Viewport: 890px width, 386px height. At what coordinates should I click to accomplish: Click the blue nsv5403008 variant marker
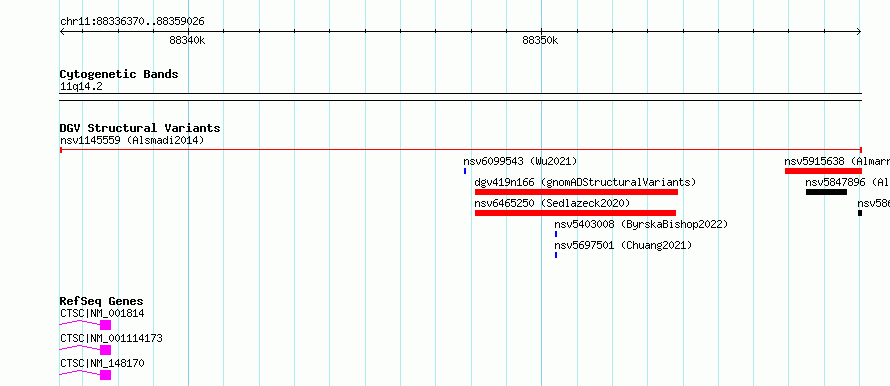tap(556, 234)
